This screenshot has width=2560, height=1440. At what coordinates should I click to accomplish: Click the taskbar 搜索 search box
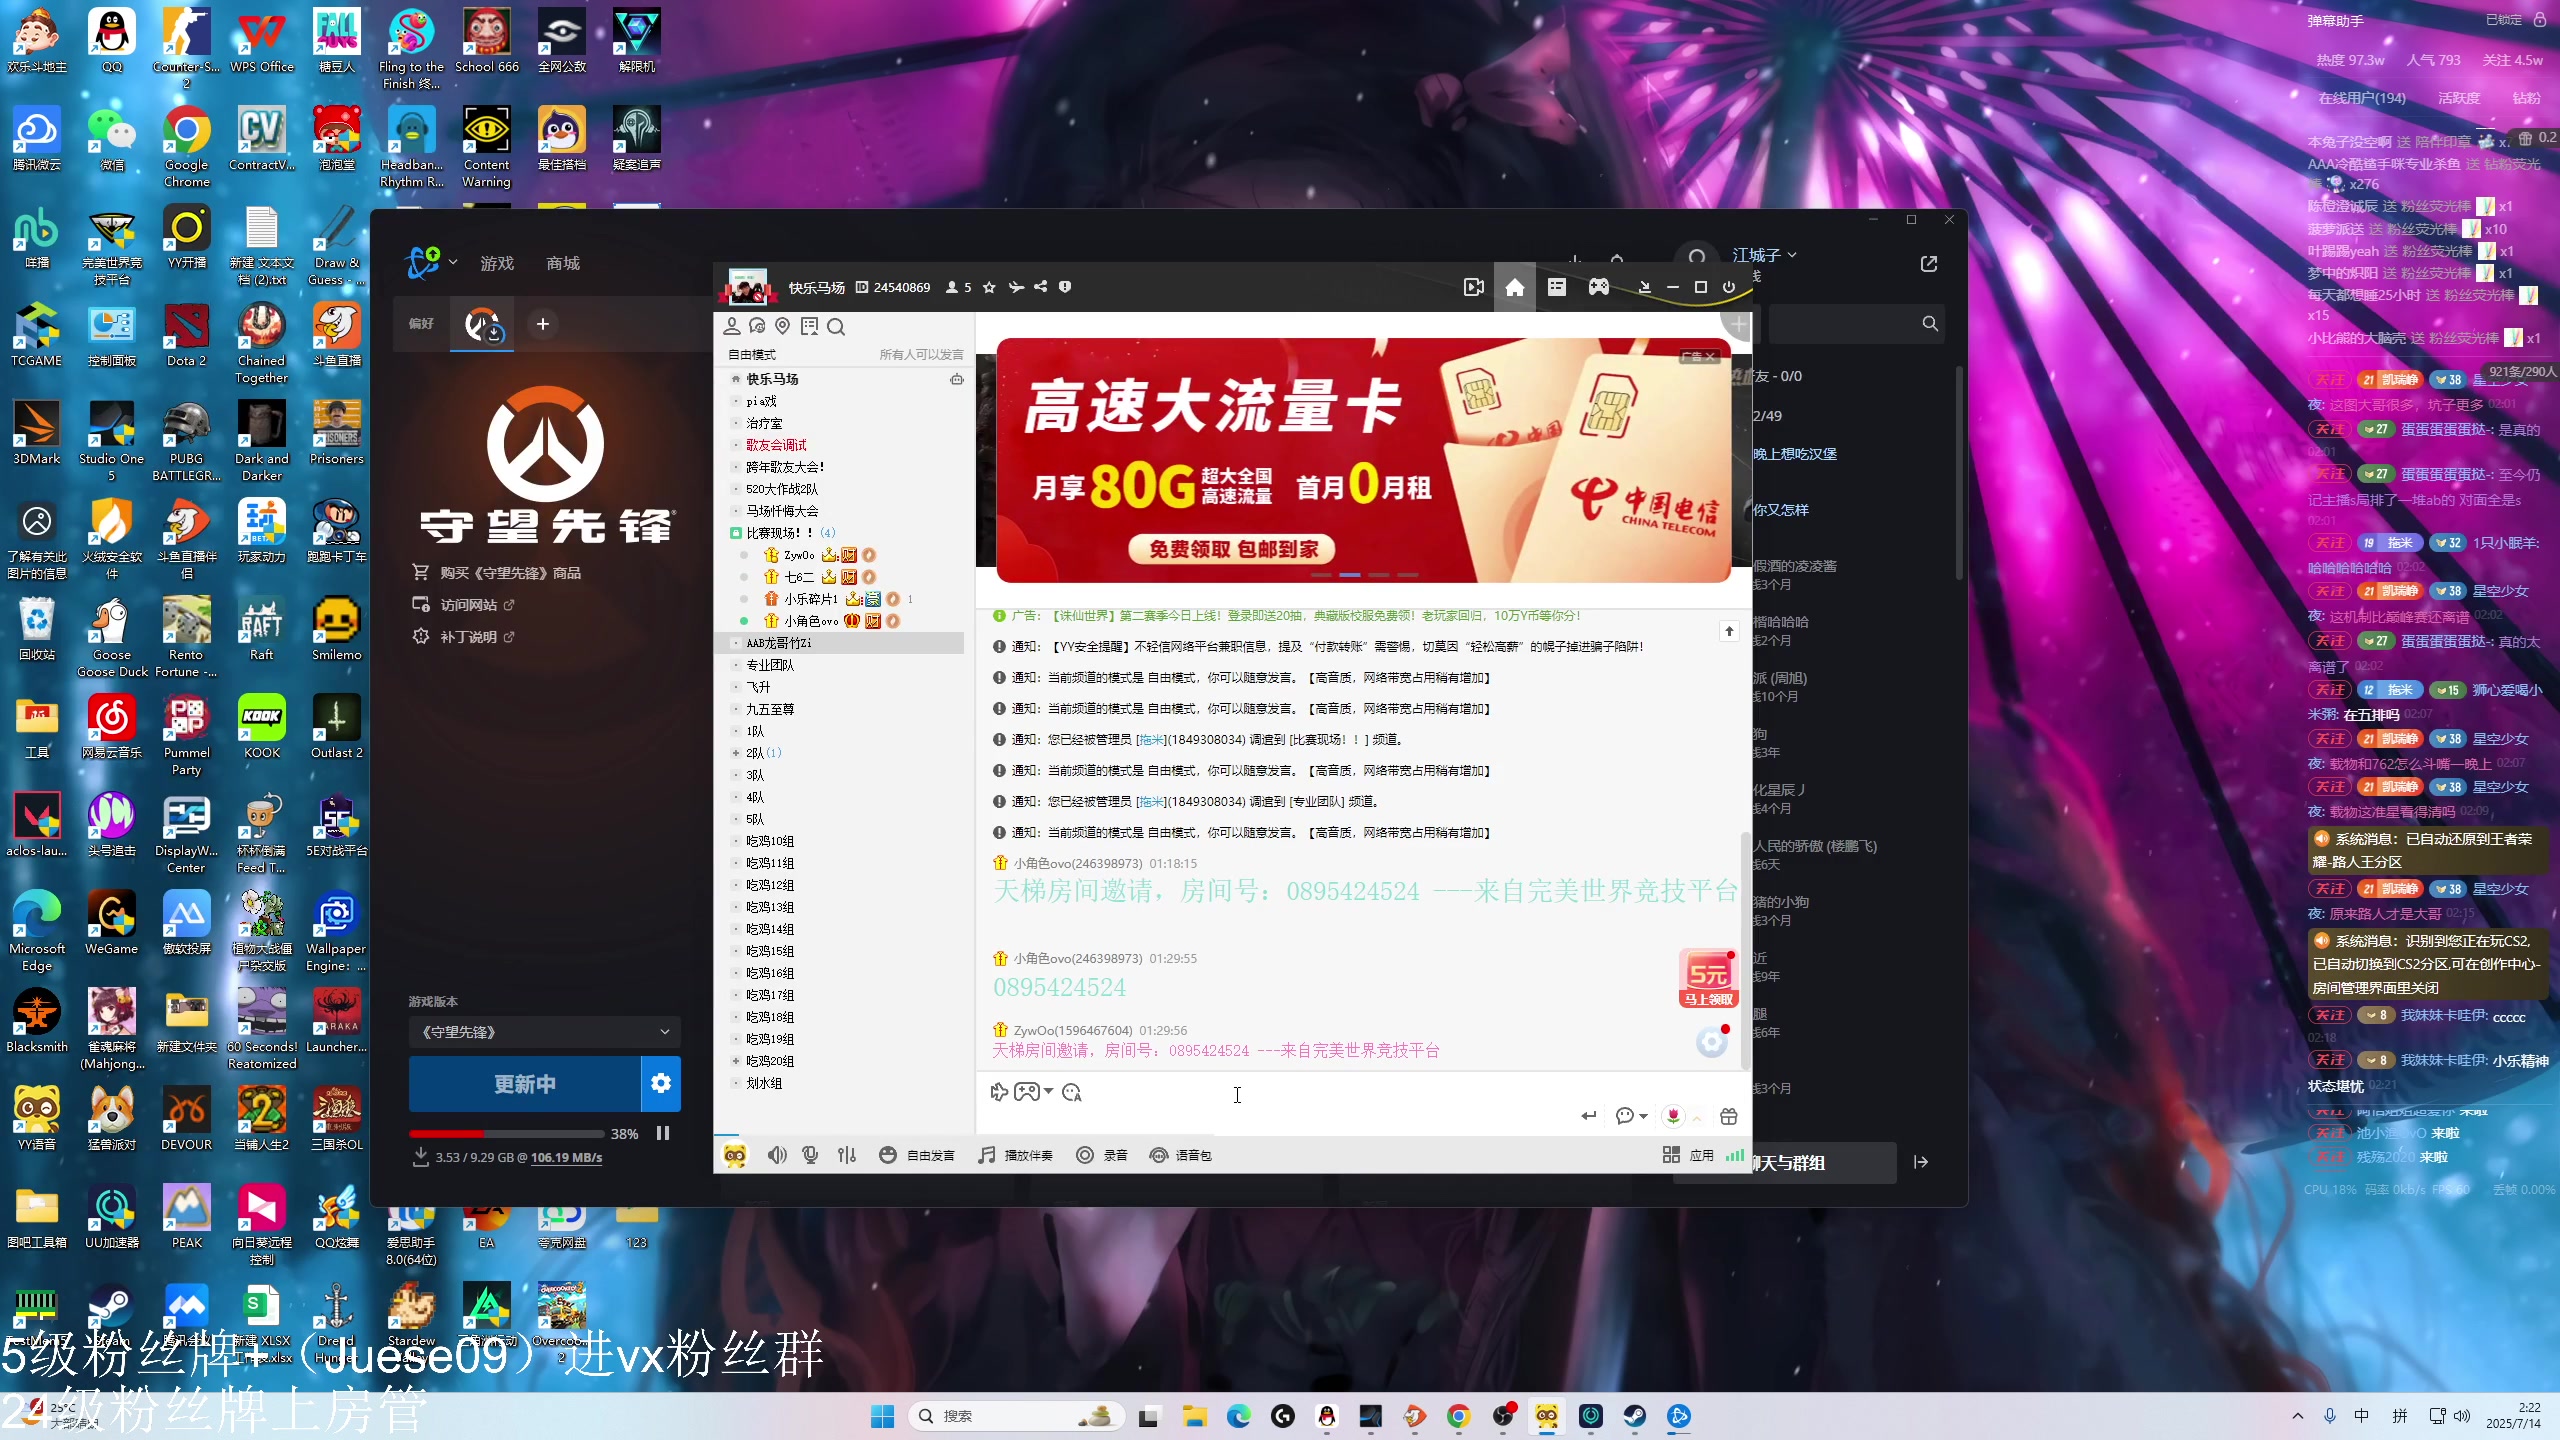1016,1416
